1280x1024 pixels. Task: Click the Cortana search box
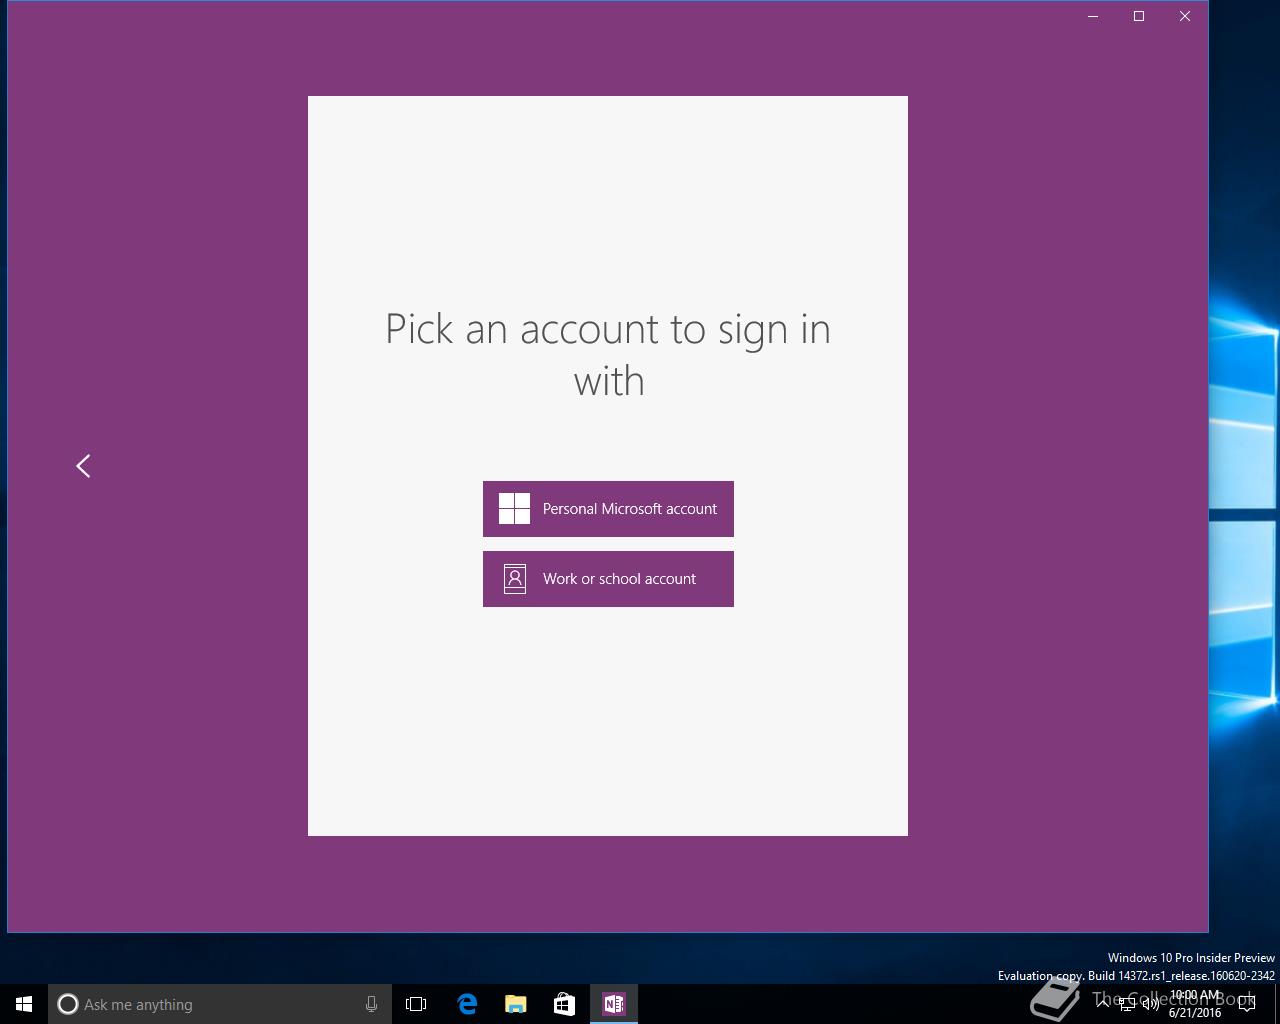pyautogui.click(x=220, y=1004)
